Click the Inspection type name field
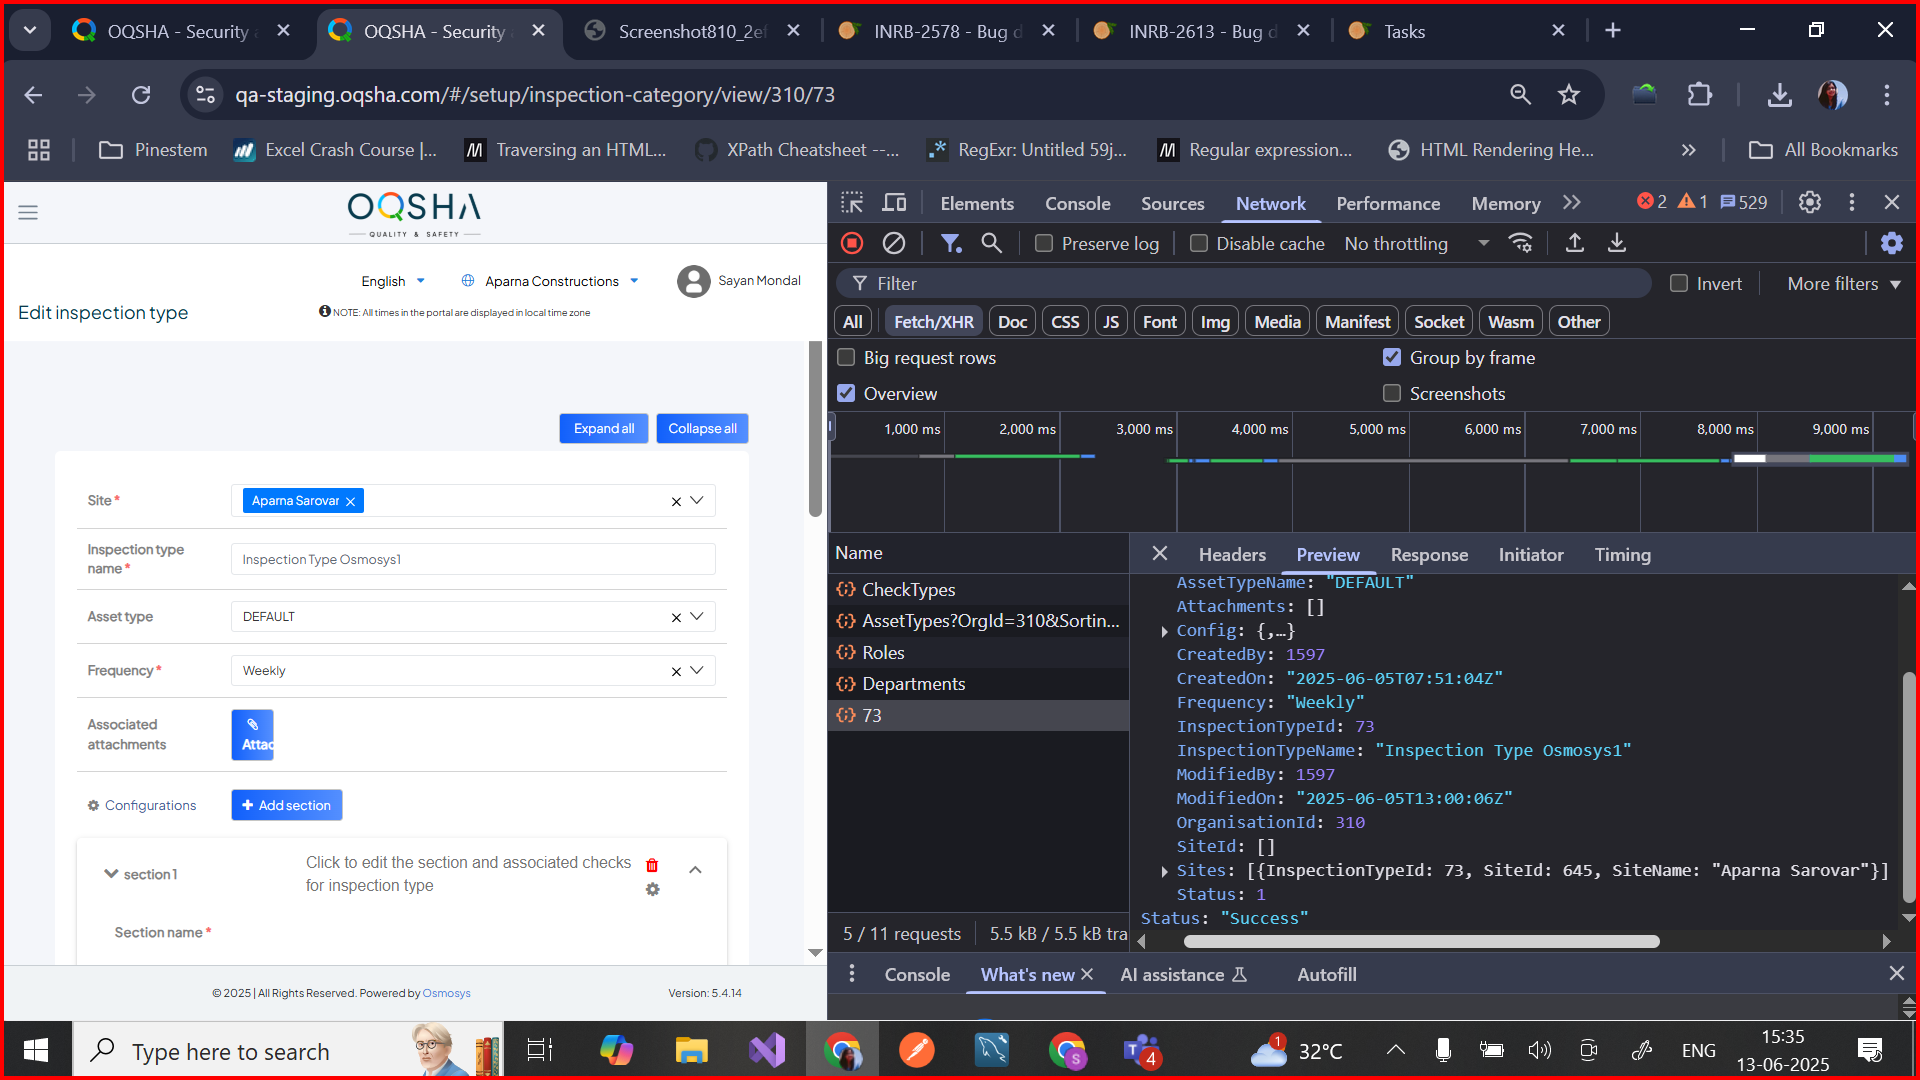This screenshot has height=1080, width=1920. [473, 559]
